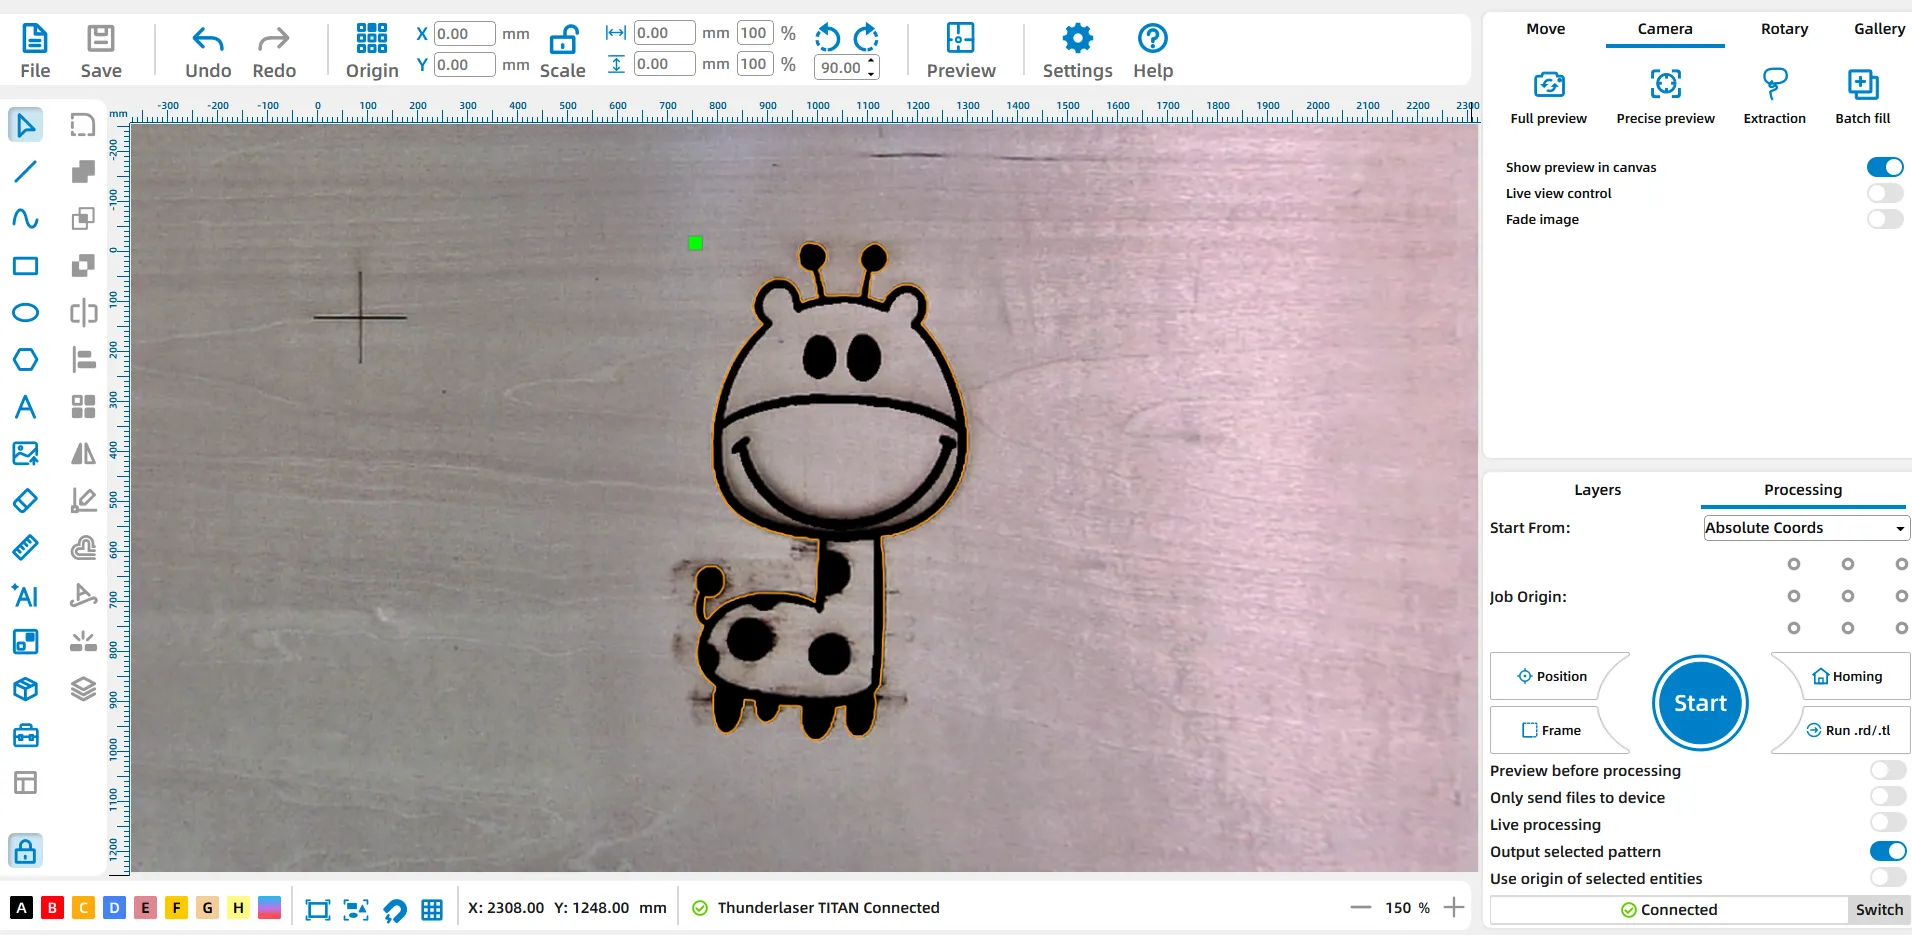Open Batch fill tool
This screenshot has width=1912, height=935.
click(x=1862, y=84)
